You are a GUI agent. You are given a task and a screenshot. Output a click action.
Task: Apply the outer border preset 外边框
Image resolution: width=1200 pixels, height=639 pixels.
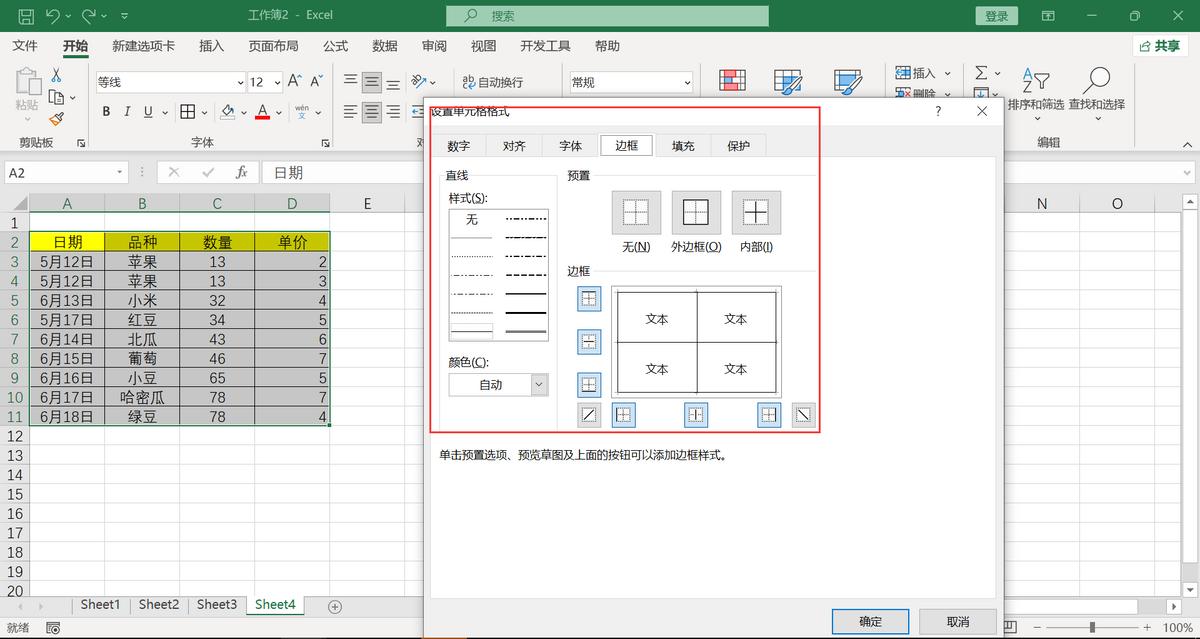(695, 212)
